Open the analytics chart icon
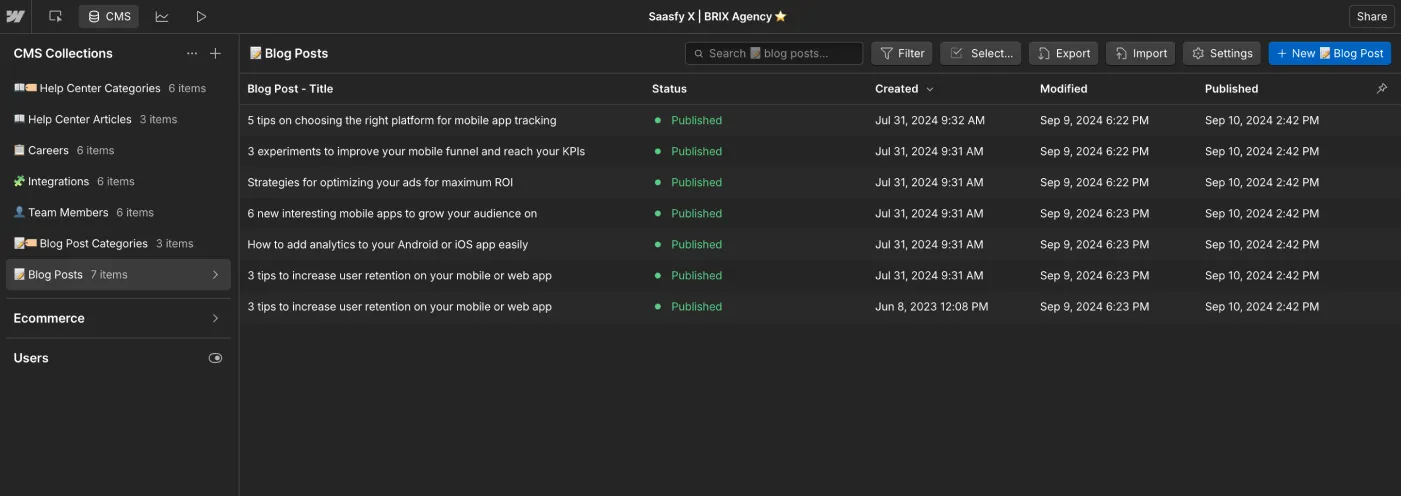The image size is (1401, 496). pyautogui.click(x=161, y=16)
